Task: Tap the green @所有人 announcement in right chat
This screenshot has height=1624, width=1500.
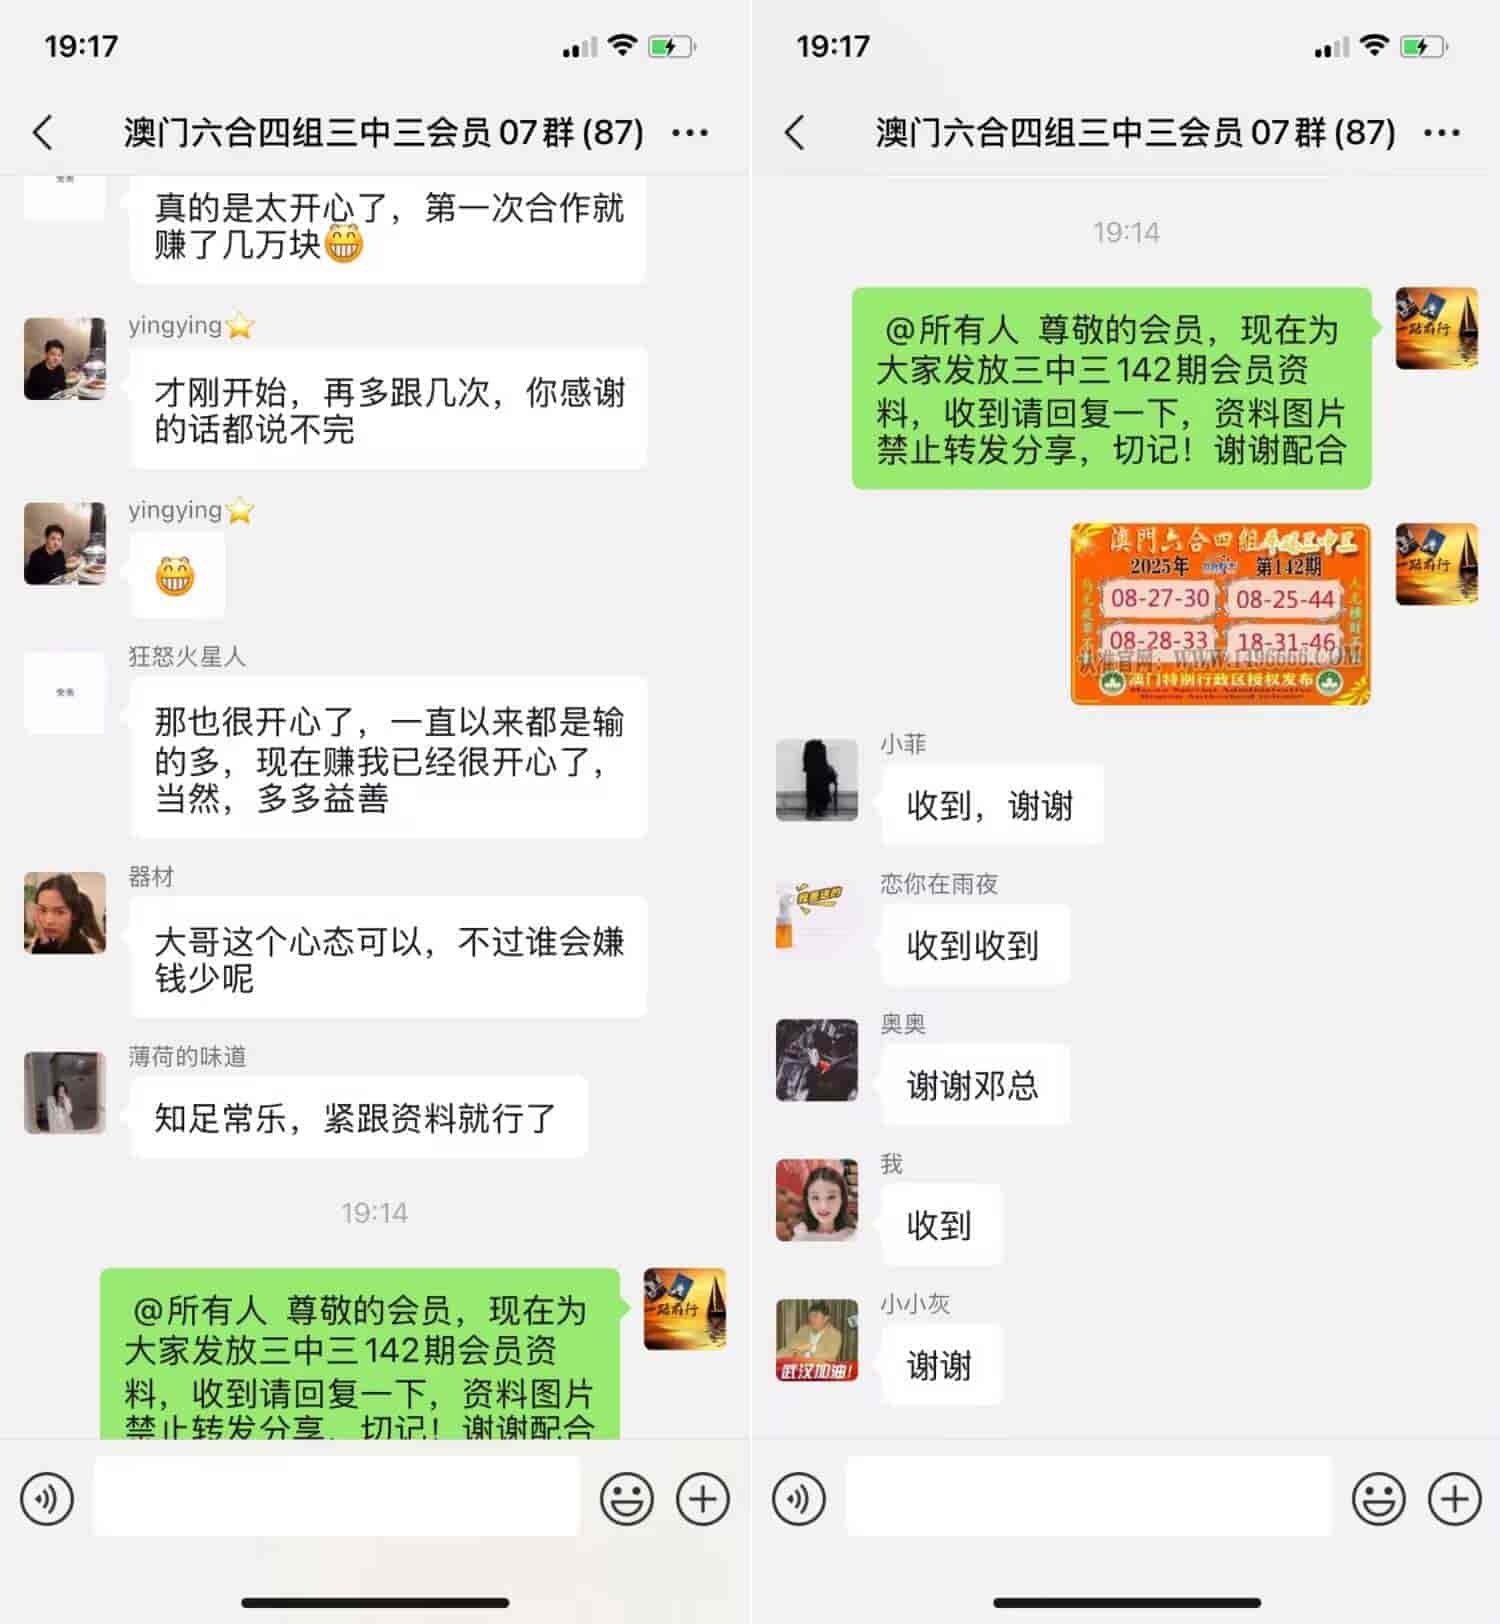Action: [1111, 388]
